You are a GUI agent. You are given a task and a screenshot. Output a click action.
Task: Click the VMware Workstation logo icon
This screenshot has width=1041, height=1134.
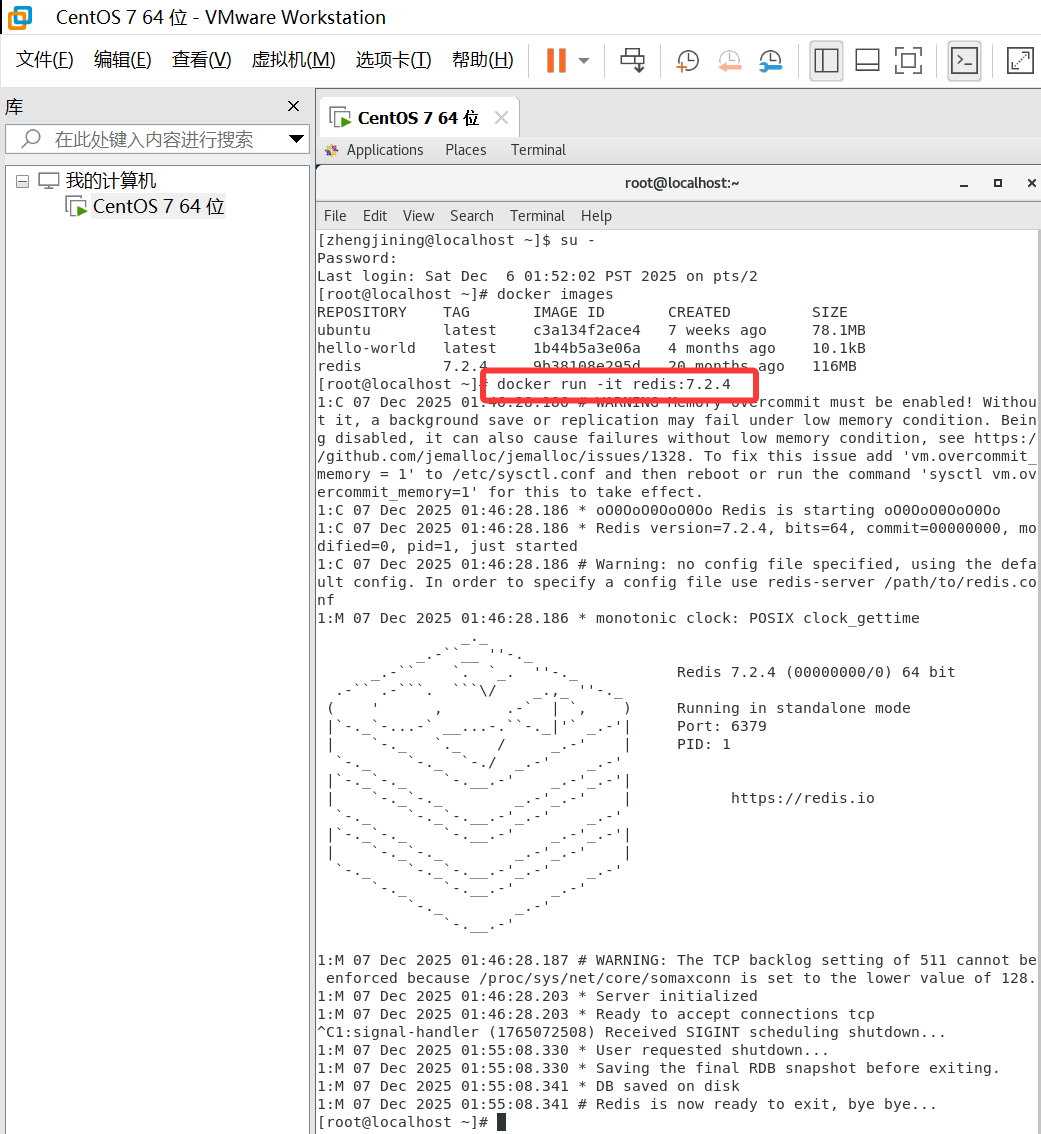pyautogui.click(x=17, y=17)
